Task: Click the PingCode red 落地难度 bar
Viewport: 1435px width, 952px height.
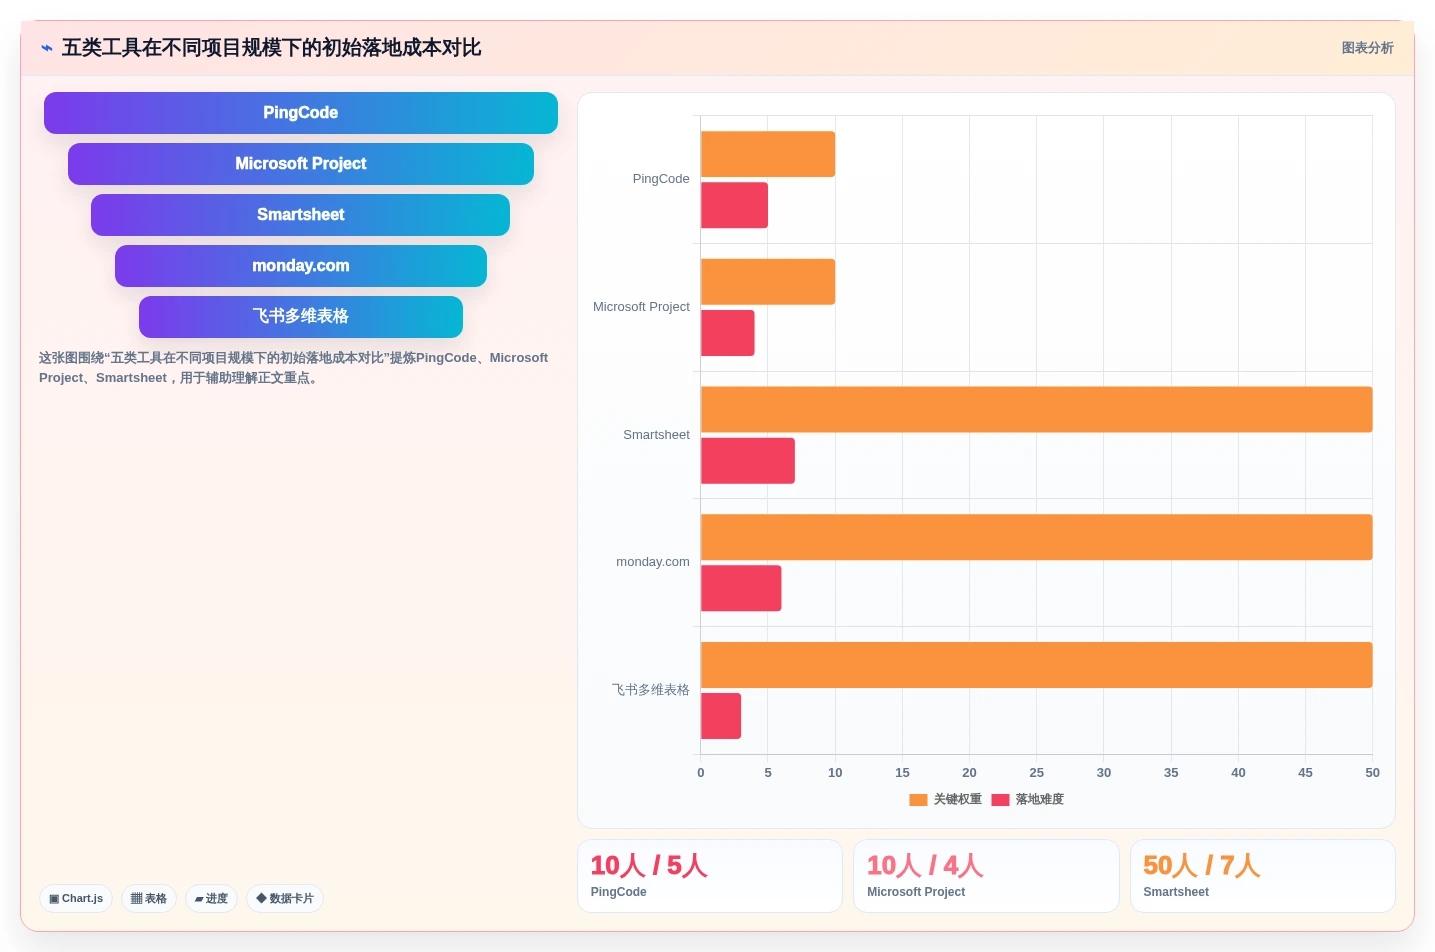Action: click(734, 205)
